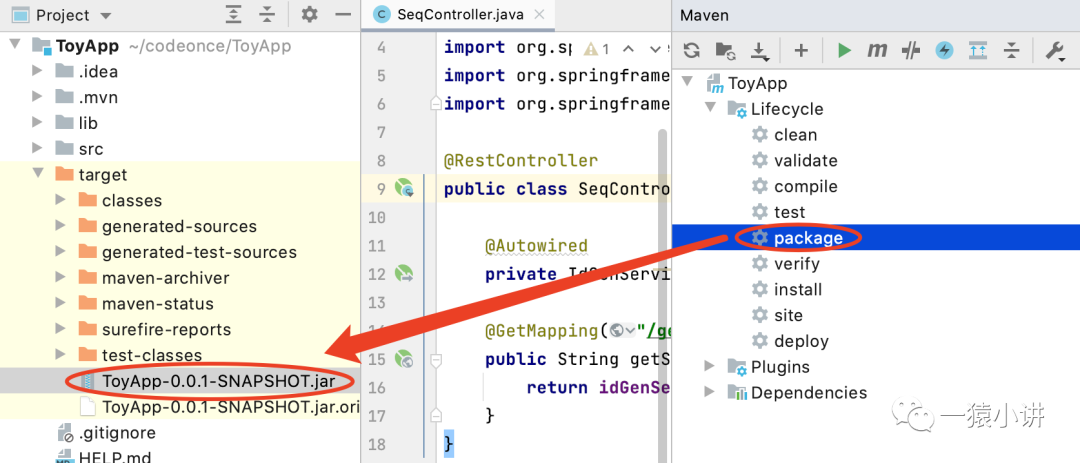Collapse the ToyApp project root

tap(14, 45)
